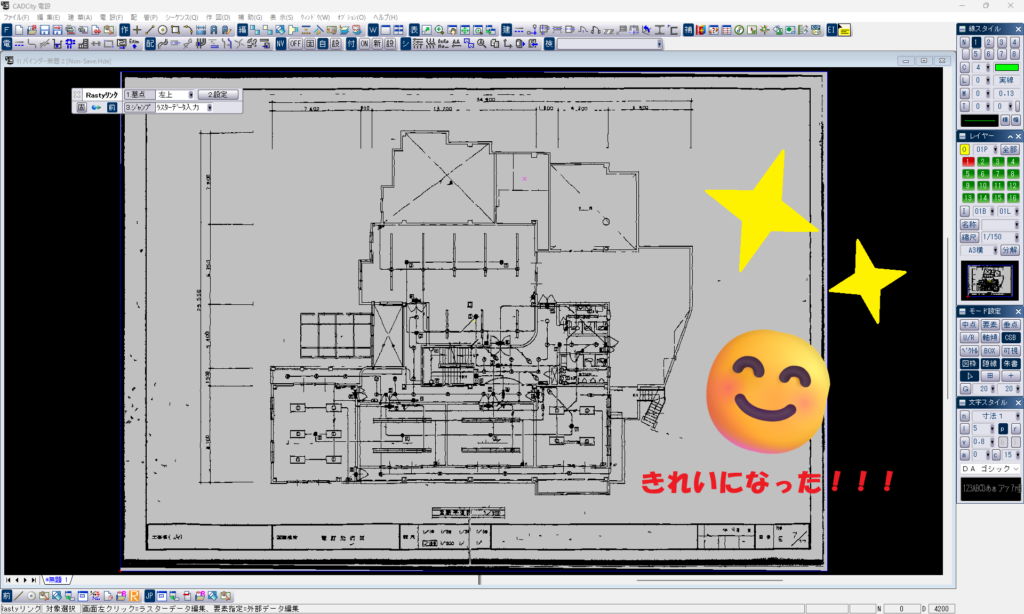Toggle the 要素 snap mode

coord(990,325)
